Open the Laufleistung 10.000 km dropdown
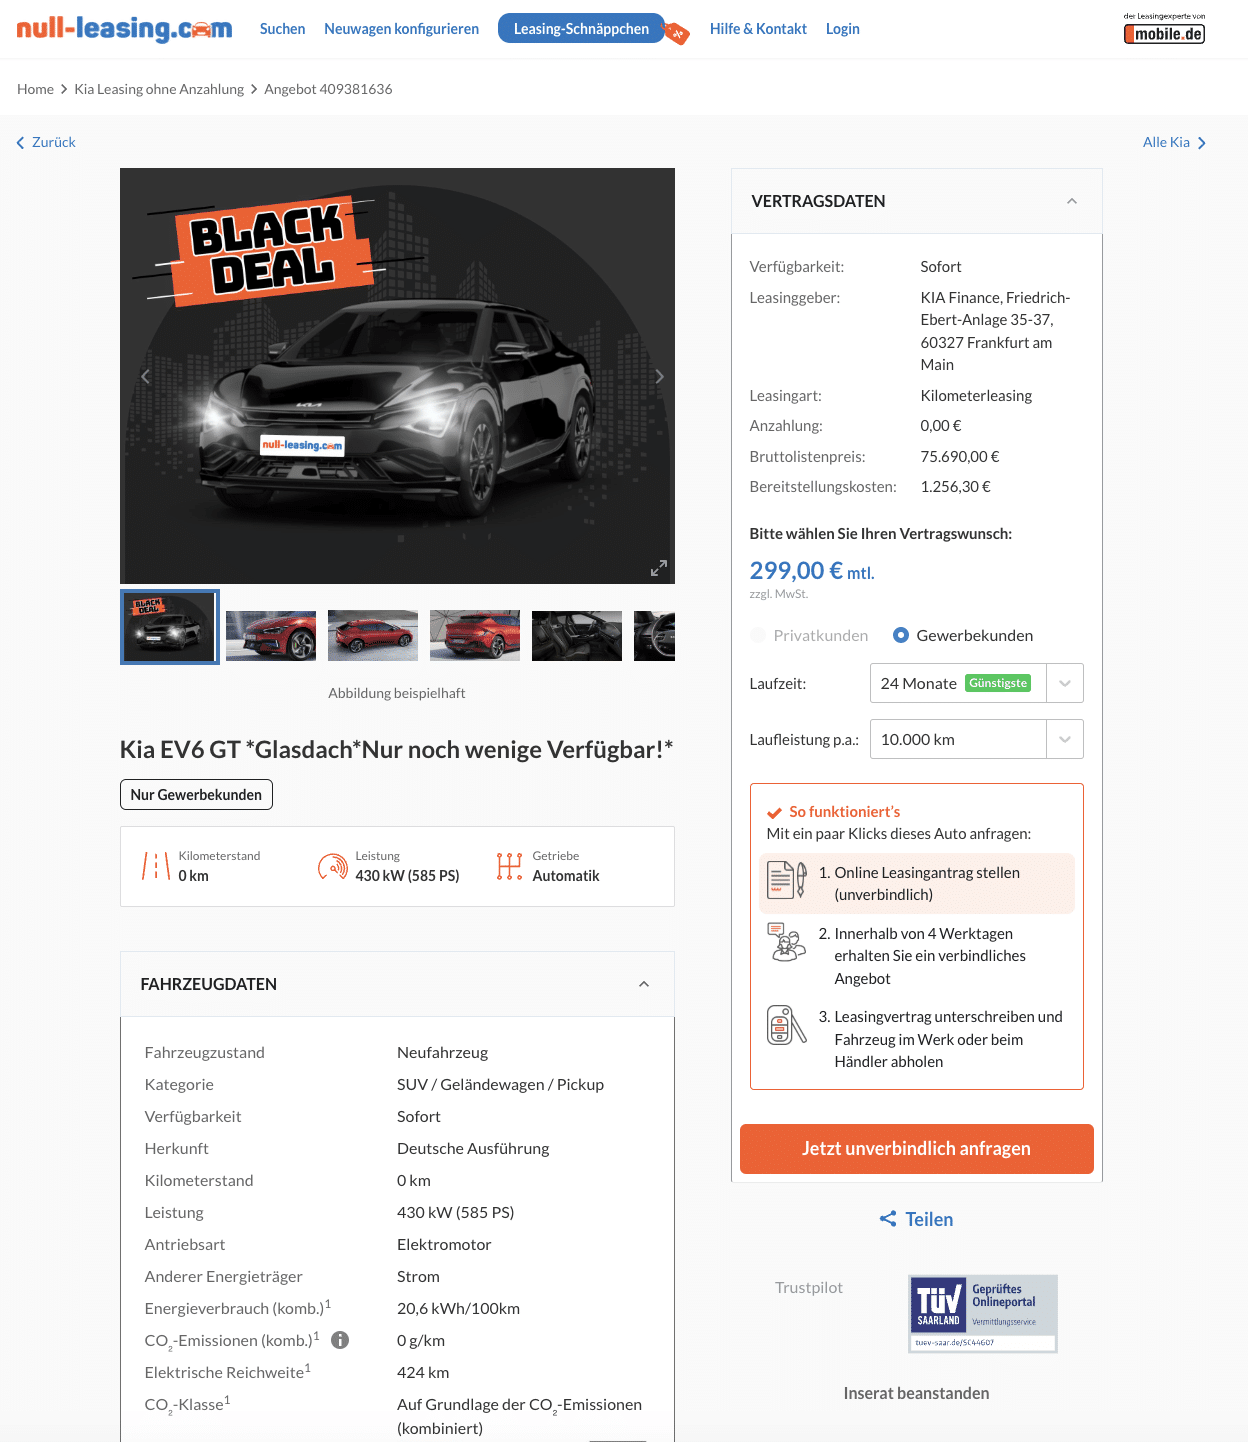 (976, 739)
